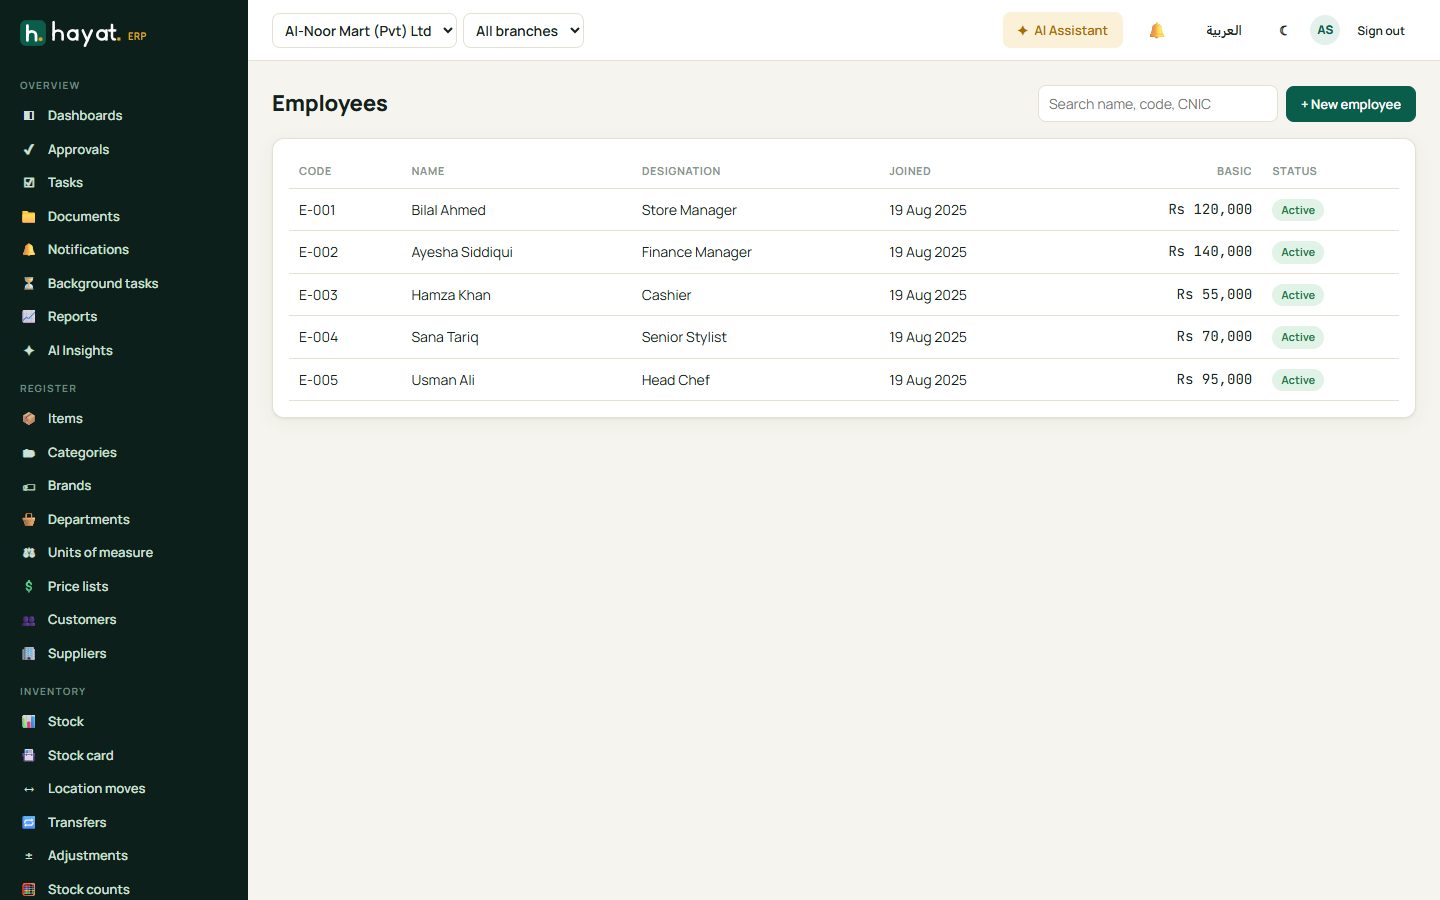Click the Head Chef designation cell

click(x=676, y=380)
